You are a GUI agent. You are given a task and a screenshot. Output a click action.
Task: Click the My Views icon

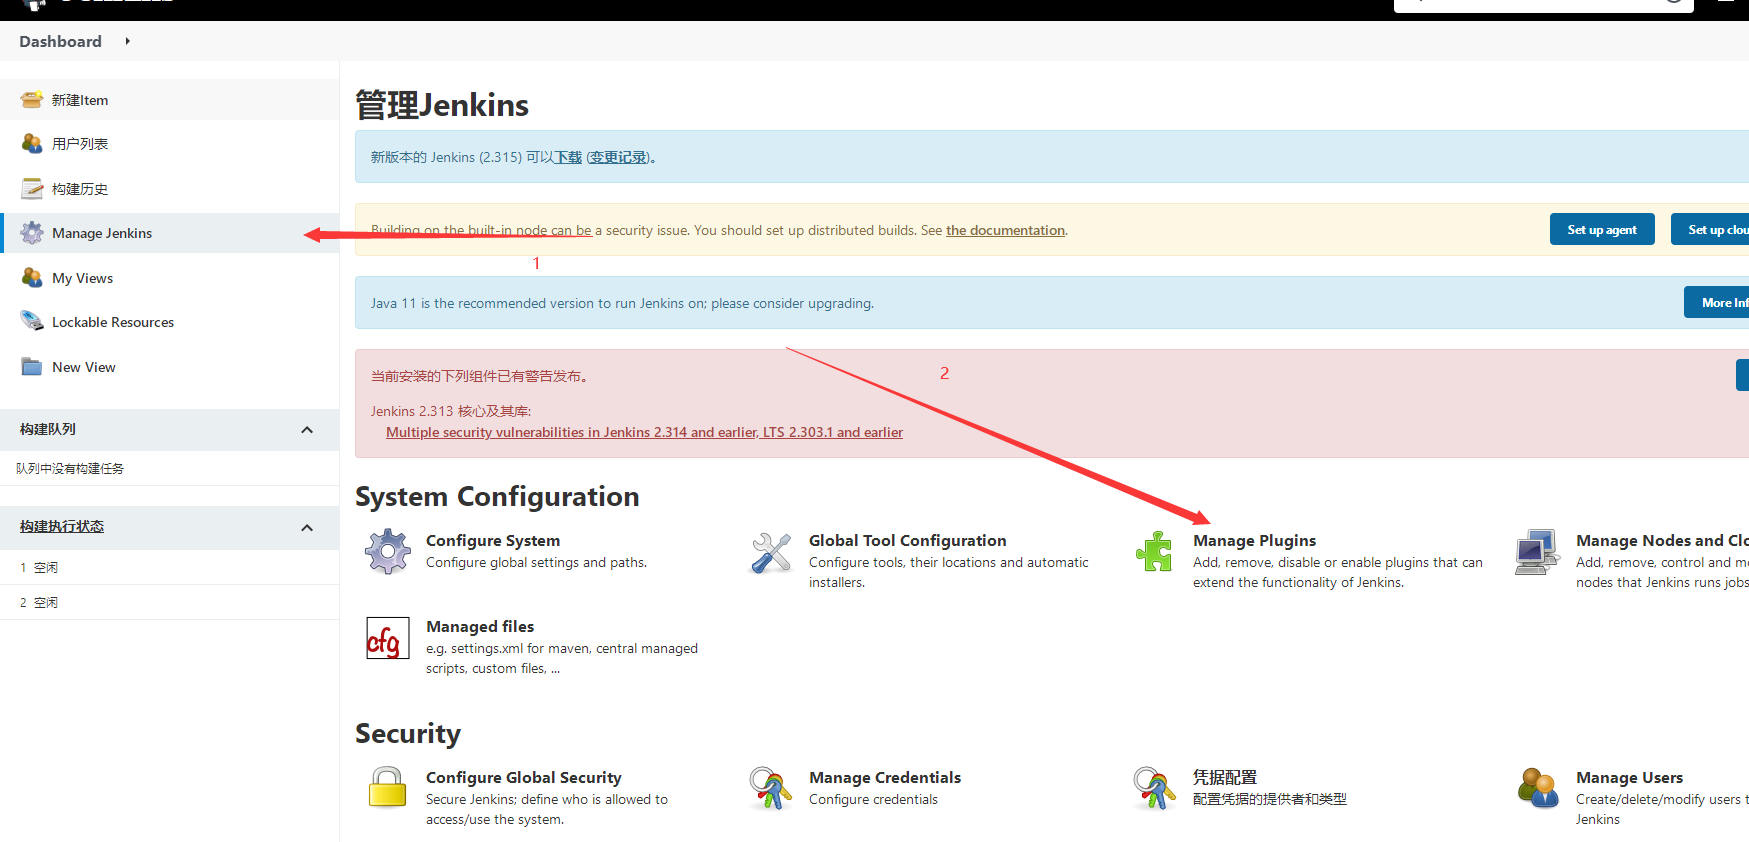point(32,277)
